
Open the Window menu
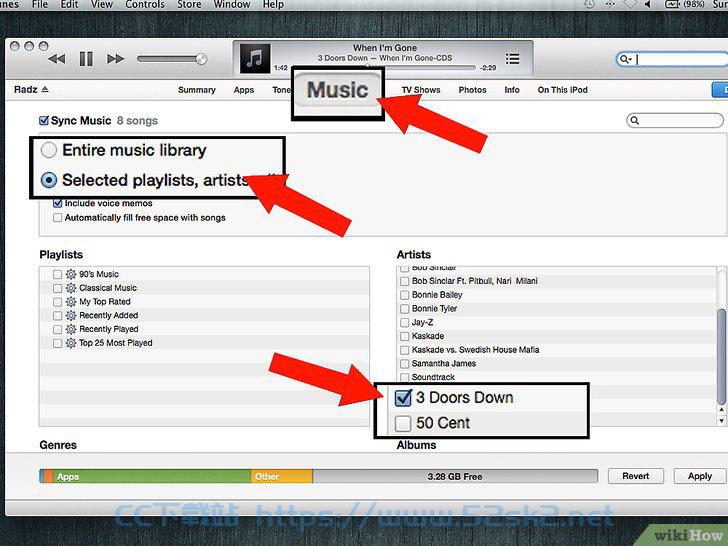tap(232, 5)
